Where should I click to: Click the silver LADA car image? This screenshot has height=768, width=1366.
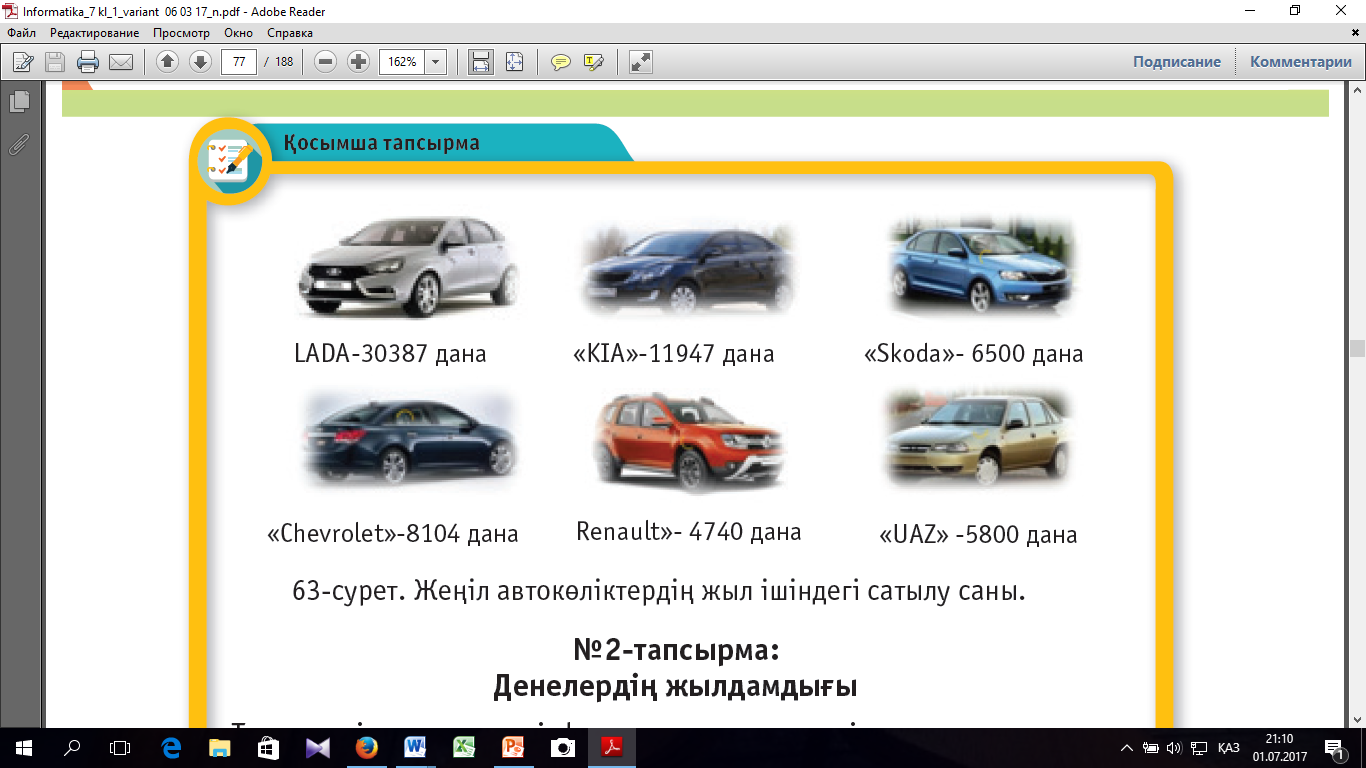pyautogui.click(x=407, y=265)
